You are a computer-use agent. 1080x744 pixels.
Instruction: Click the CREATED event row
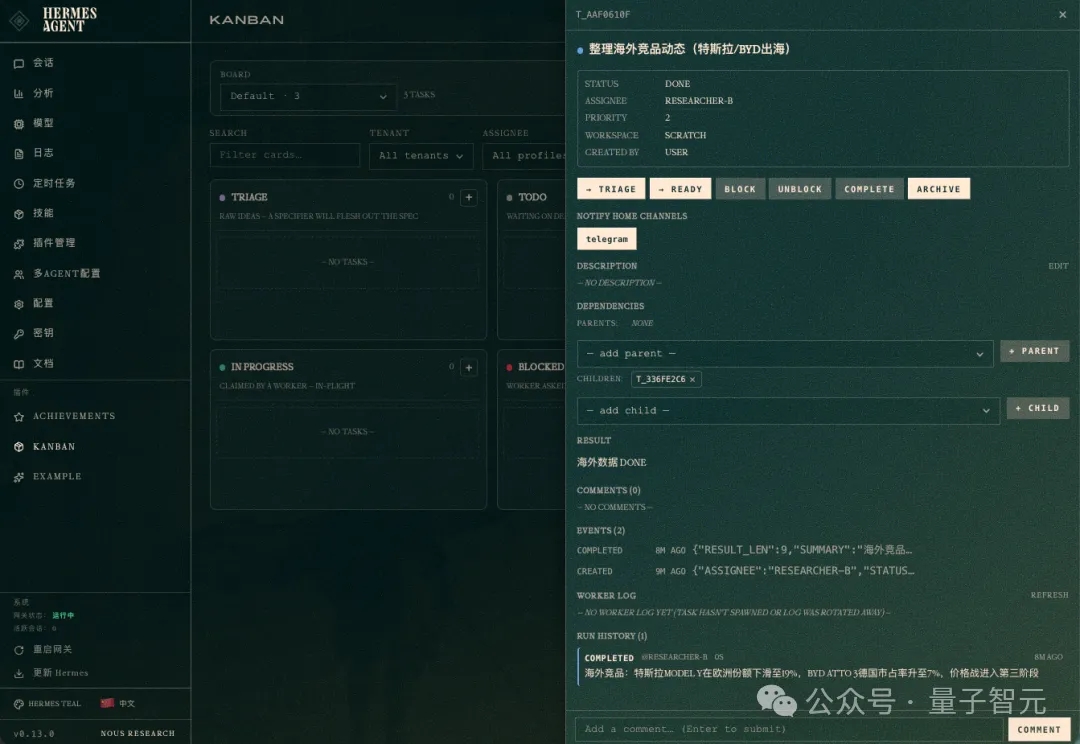[746, 571]
